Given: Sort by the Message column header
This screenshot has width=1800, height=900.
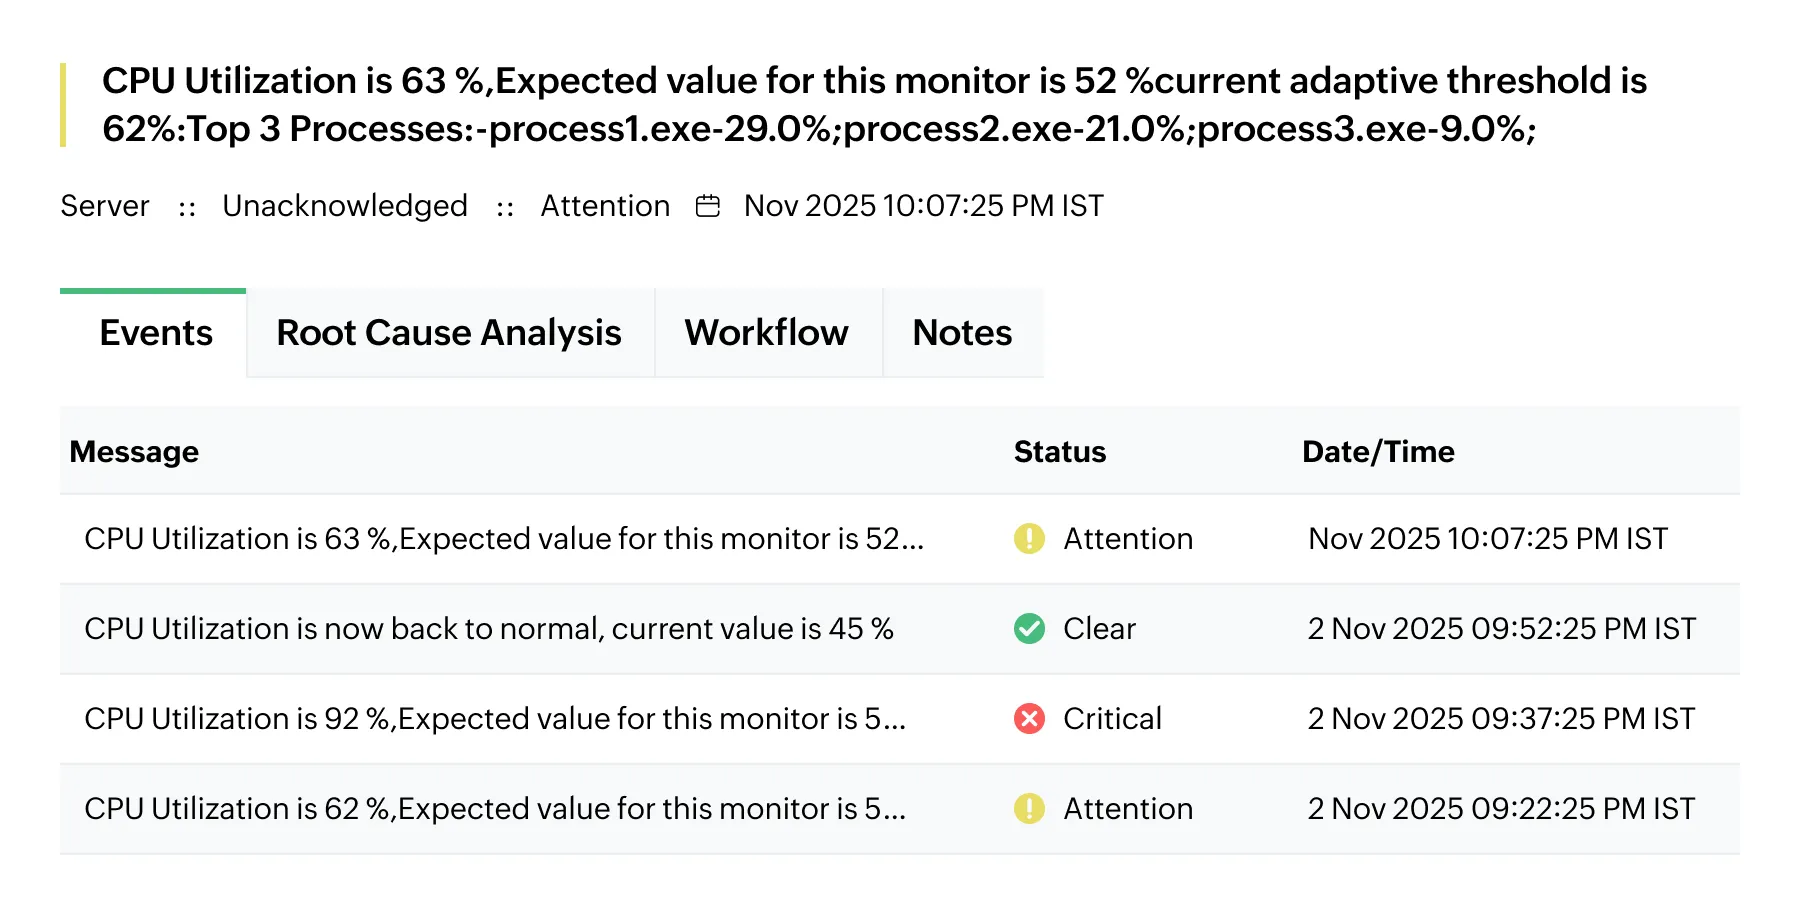Looking at the screenshot, I should [135, 451].
